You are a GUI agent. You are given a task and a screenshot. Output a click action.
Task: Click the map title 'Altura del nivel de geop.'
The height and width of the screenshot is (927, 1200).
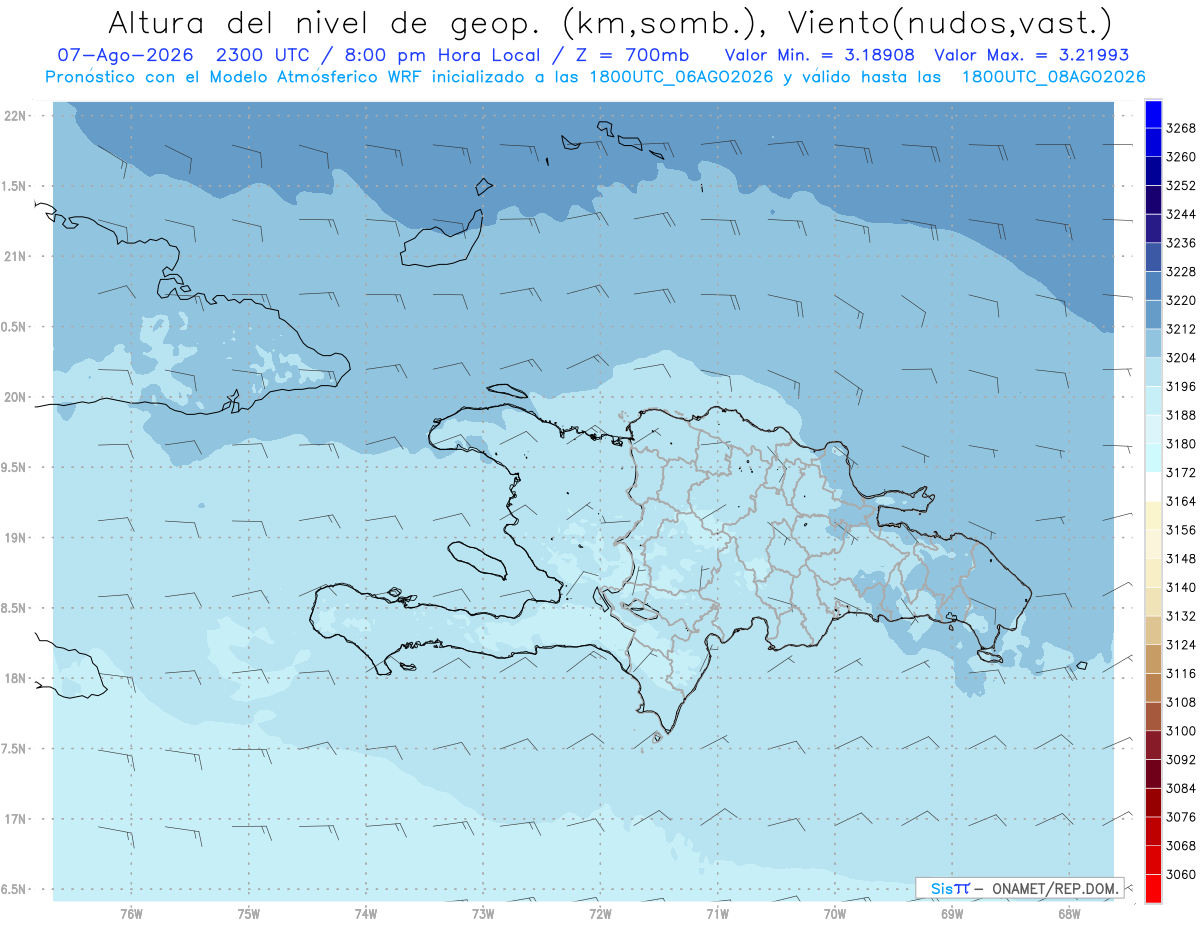[x=326, y=22]
